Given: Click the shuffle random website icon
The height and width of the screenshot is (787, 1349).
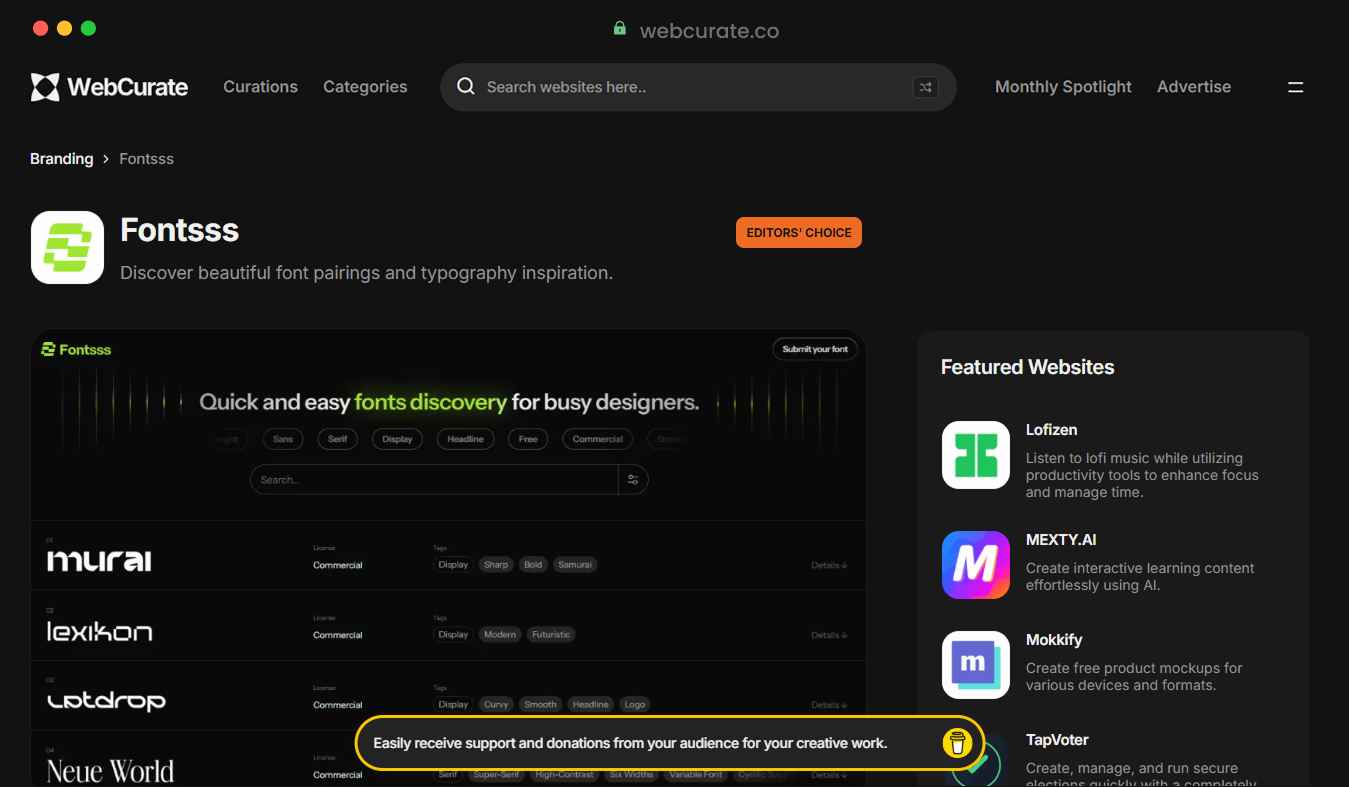Looking at the screenshot, I should (926, 87).
